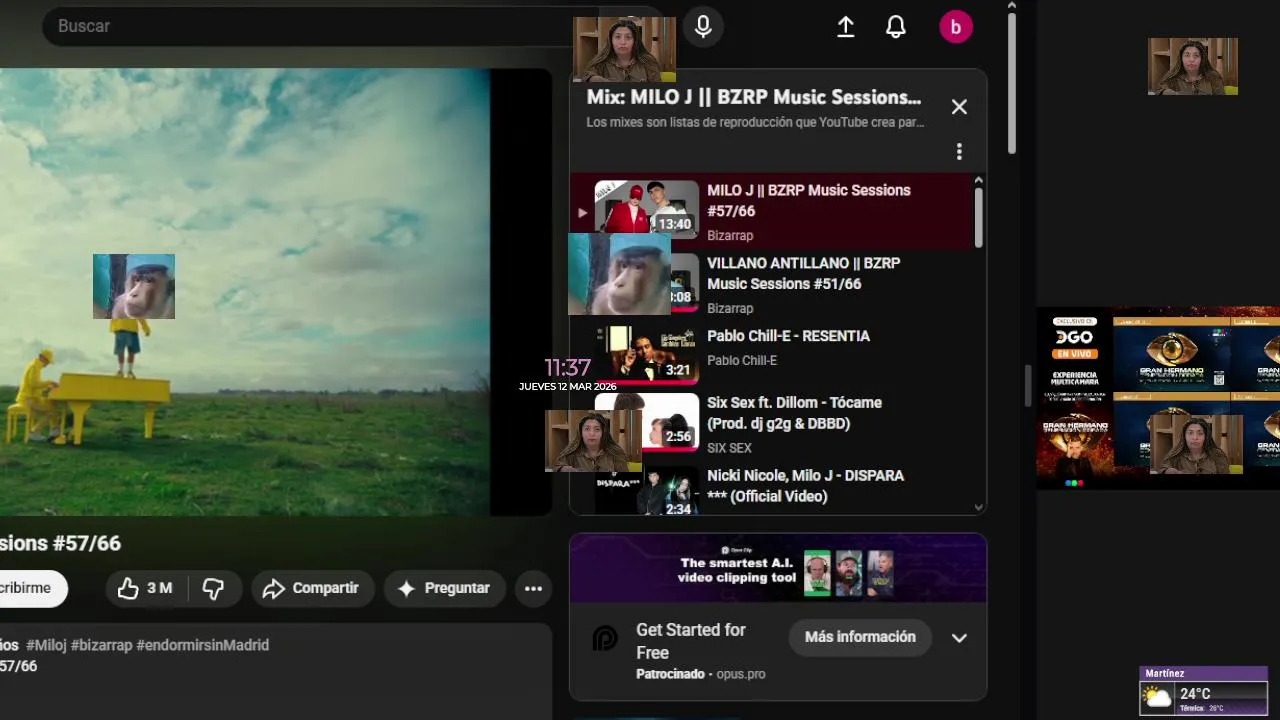
Task: Close the Mix playlist panel
Action: click(x=959, y=107)
